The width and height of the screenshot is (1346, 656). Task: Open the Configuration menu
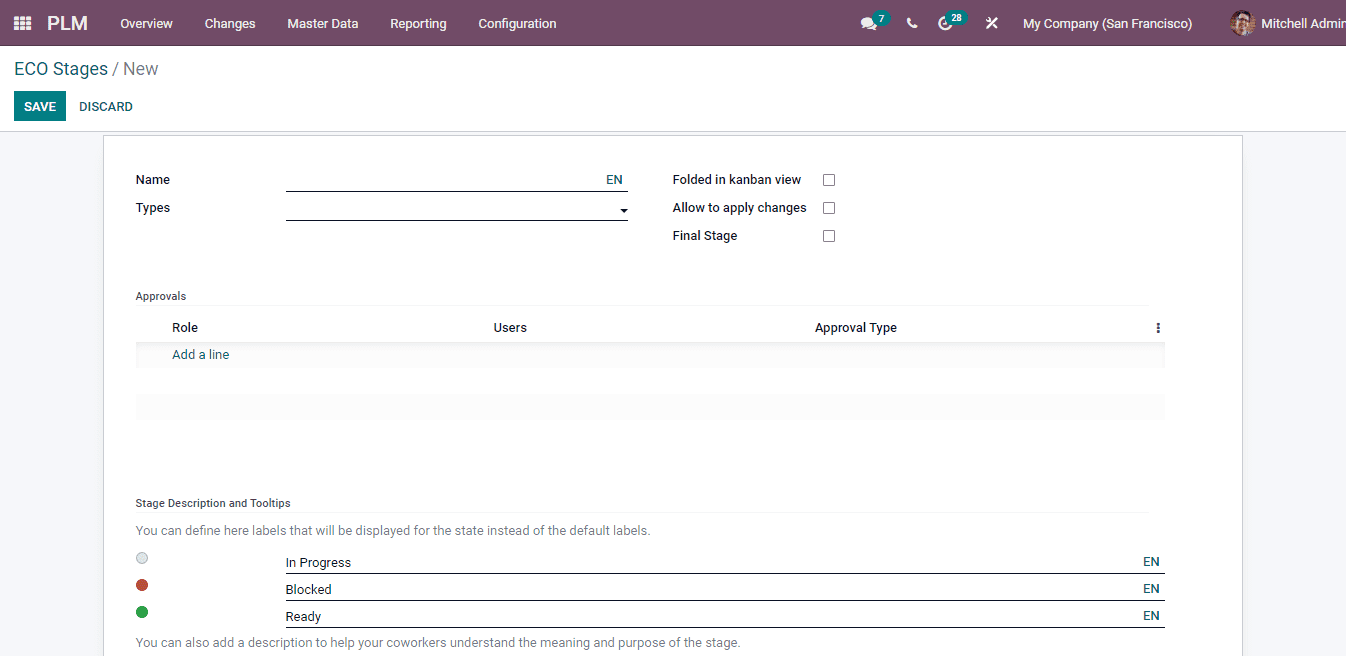[x=516, y=23]
